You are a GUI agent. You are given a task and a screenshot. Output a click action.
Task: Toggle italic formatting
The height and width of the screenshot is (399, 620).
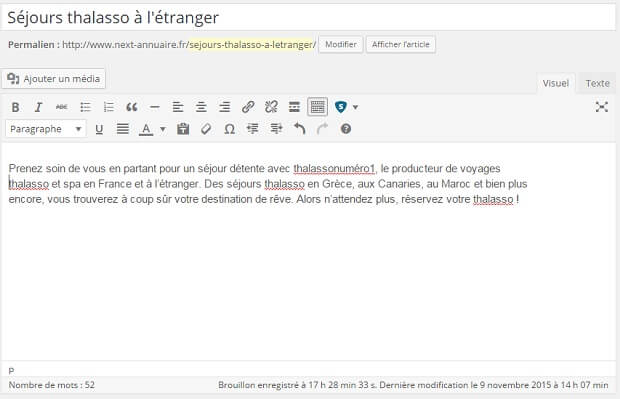pos(38,107)
